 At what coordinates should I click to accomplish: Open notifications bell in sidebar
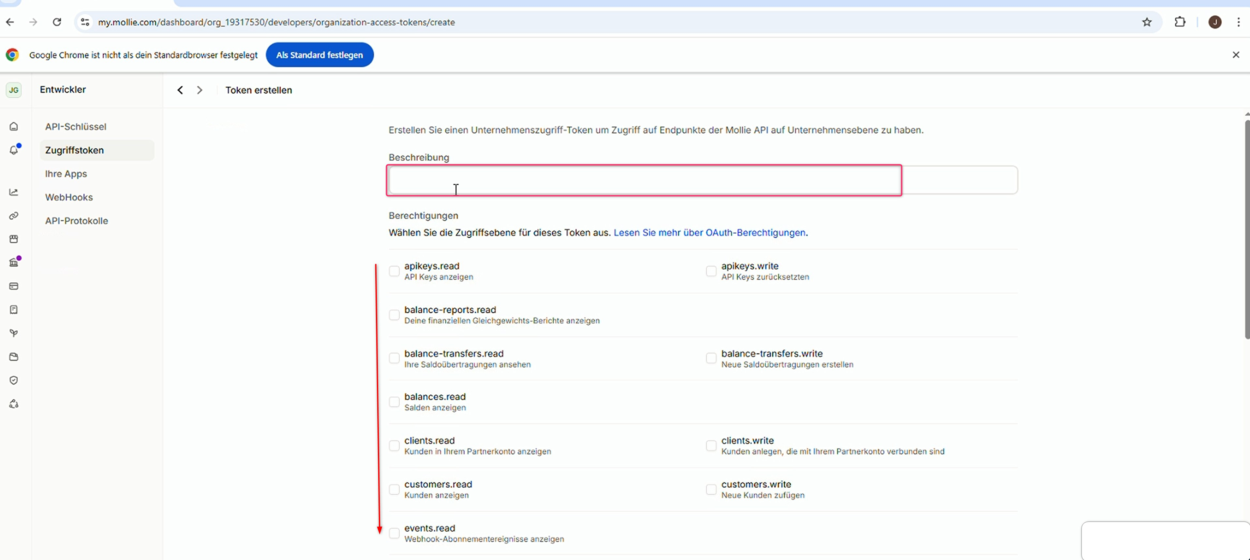[x=14, y=150]
